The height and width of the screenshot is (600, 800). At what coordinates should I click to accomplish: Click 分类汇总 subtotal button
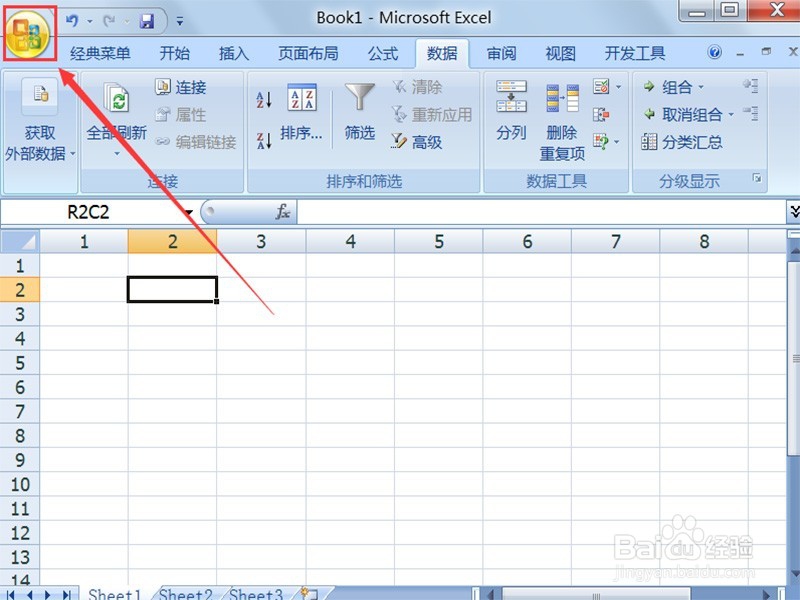[x=682, y=142]
